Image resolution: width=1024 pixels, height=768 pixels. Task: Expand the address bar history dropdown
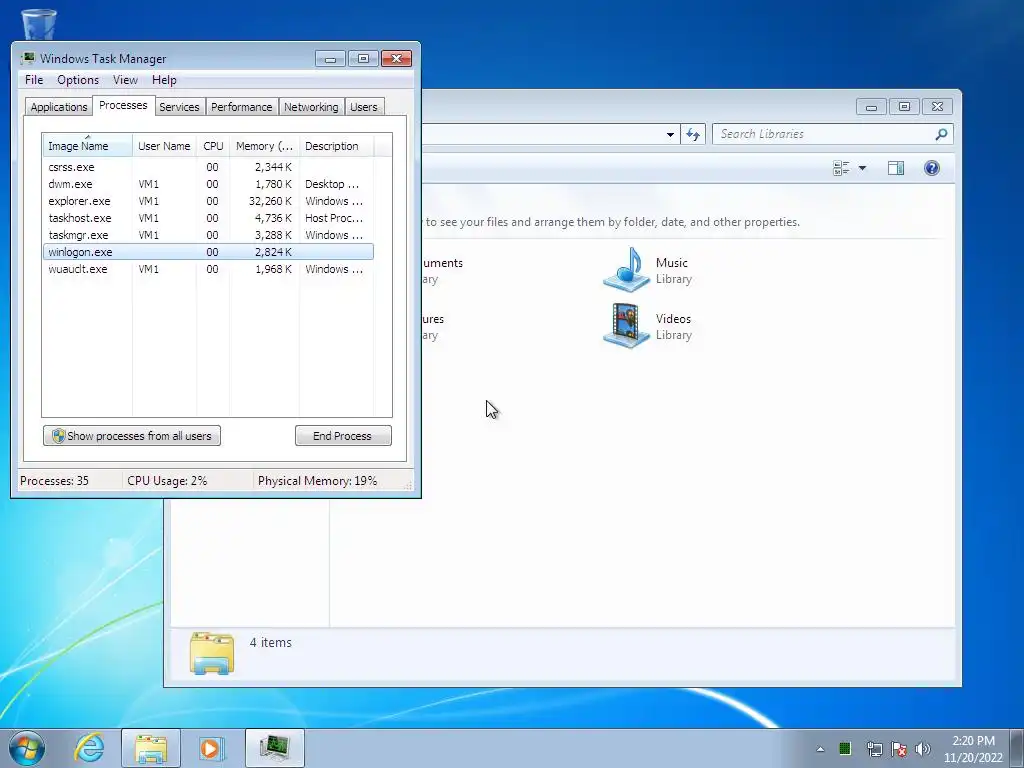670,135
